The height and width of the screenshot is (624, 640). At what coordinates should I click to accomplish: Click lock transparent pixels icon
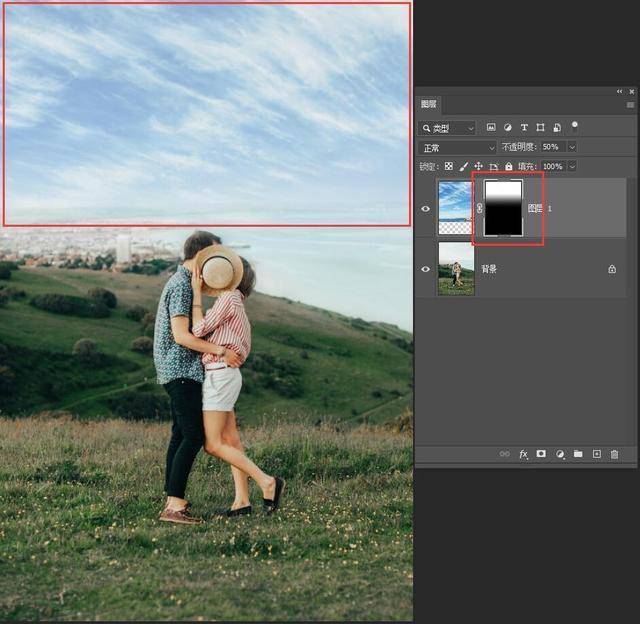pos(449,166)
